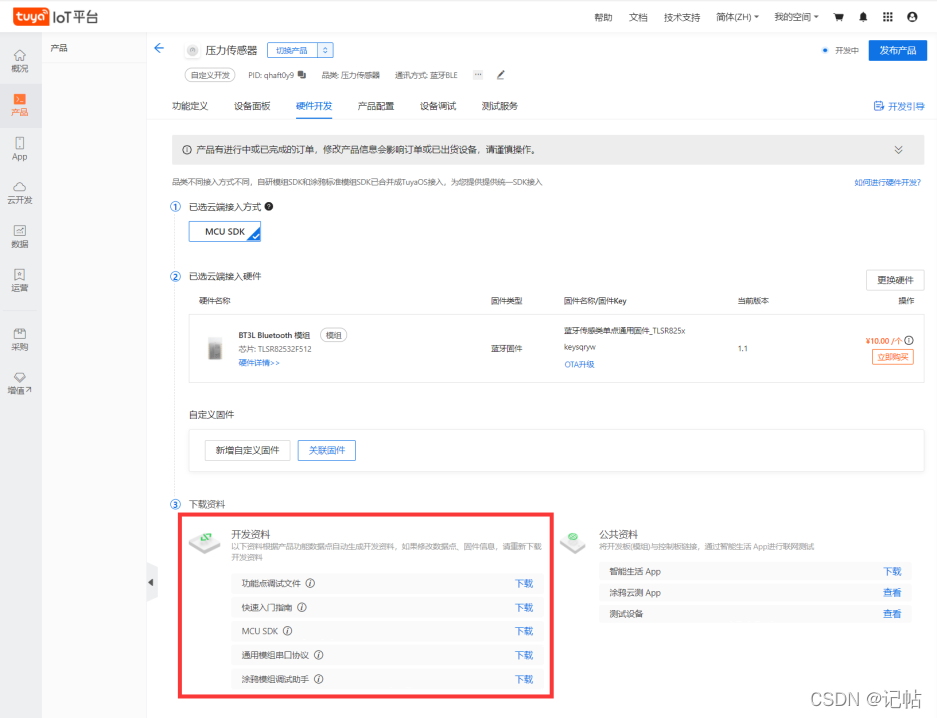Click the 更换硬件 button
This screenshot has width=937, height=718.
point(895,280)
